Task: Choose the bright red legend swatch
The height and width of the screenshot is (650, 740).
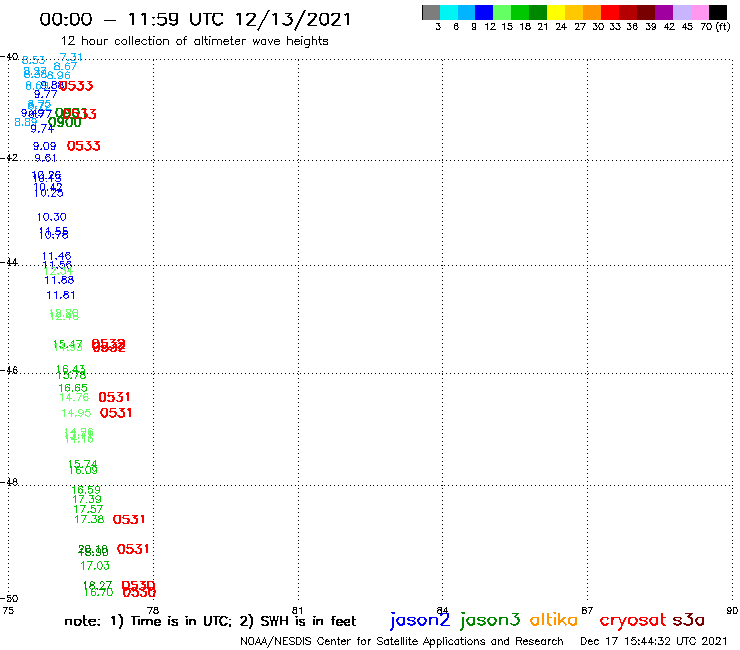Action: tap(610, 13)
